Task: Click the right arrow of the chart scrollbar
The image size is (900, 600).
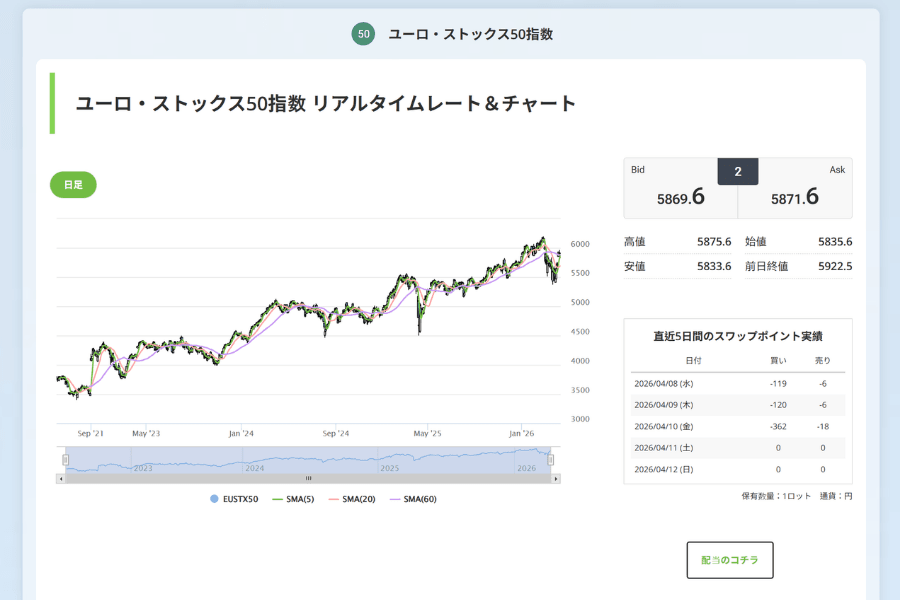Action: point(558,478)
